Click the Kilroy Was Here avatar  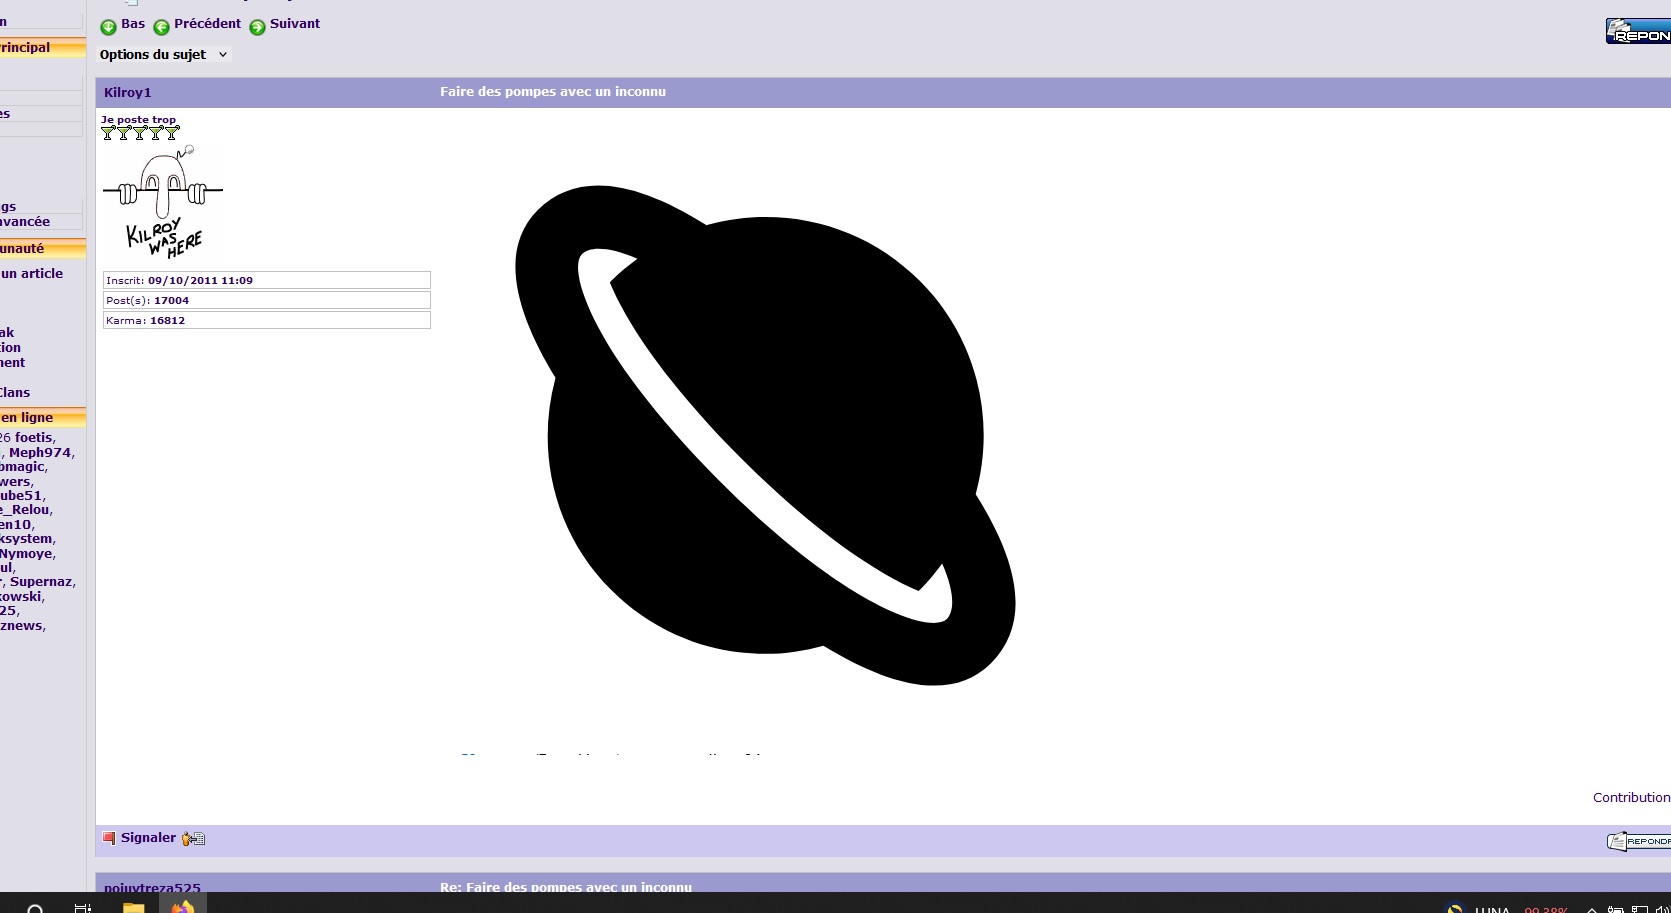pos(163,201)
